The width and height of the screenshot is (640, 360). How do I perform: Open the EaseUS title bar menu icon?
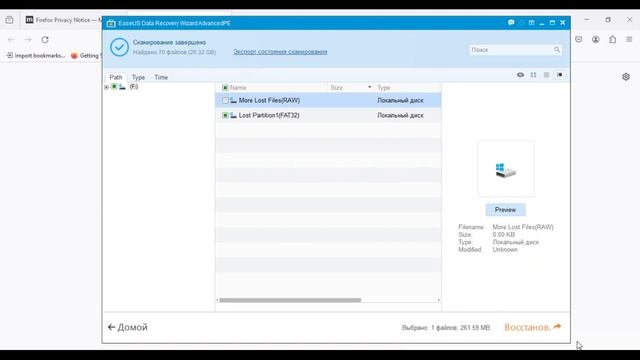point(531,23)
